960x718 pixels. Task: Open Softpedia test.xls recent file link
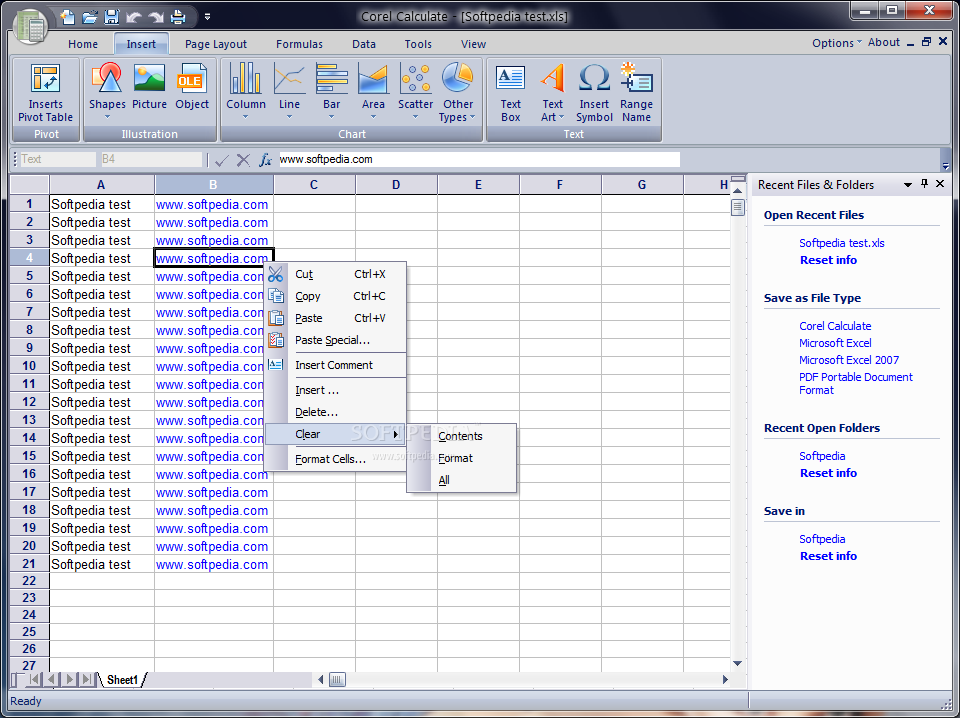[x=841, y=243]
